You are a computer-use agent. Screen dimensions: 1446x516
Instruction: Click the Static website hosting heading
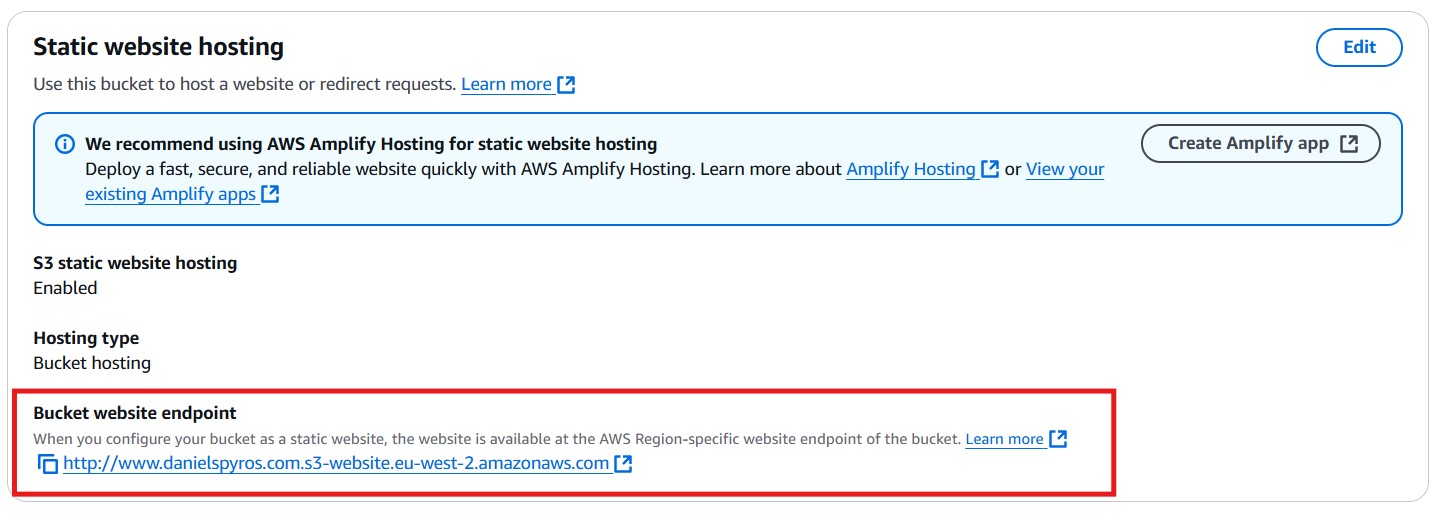click(159, 47)
